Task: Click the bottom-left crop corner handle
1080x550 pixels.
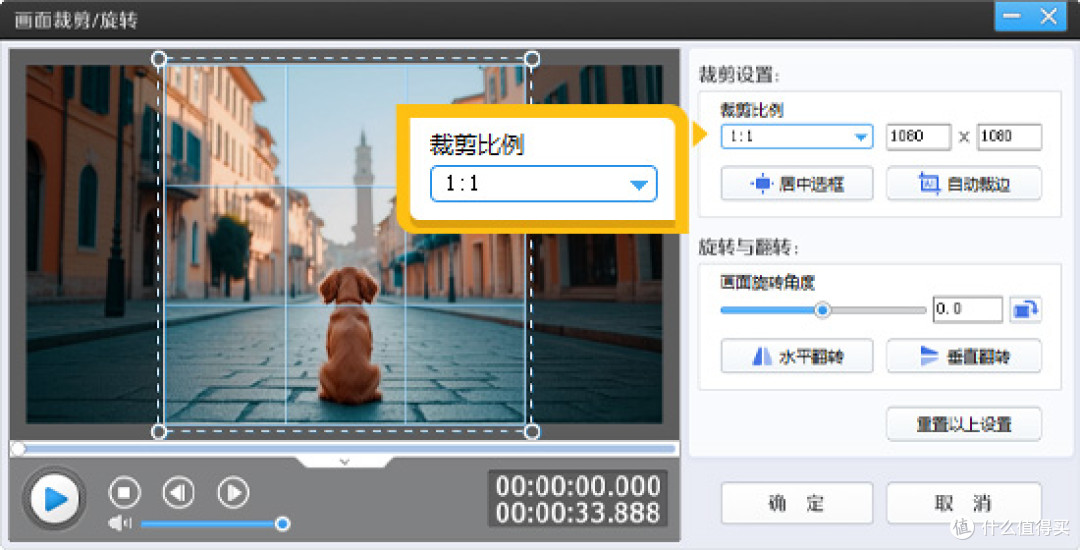Action: pos(158,432)
